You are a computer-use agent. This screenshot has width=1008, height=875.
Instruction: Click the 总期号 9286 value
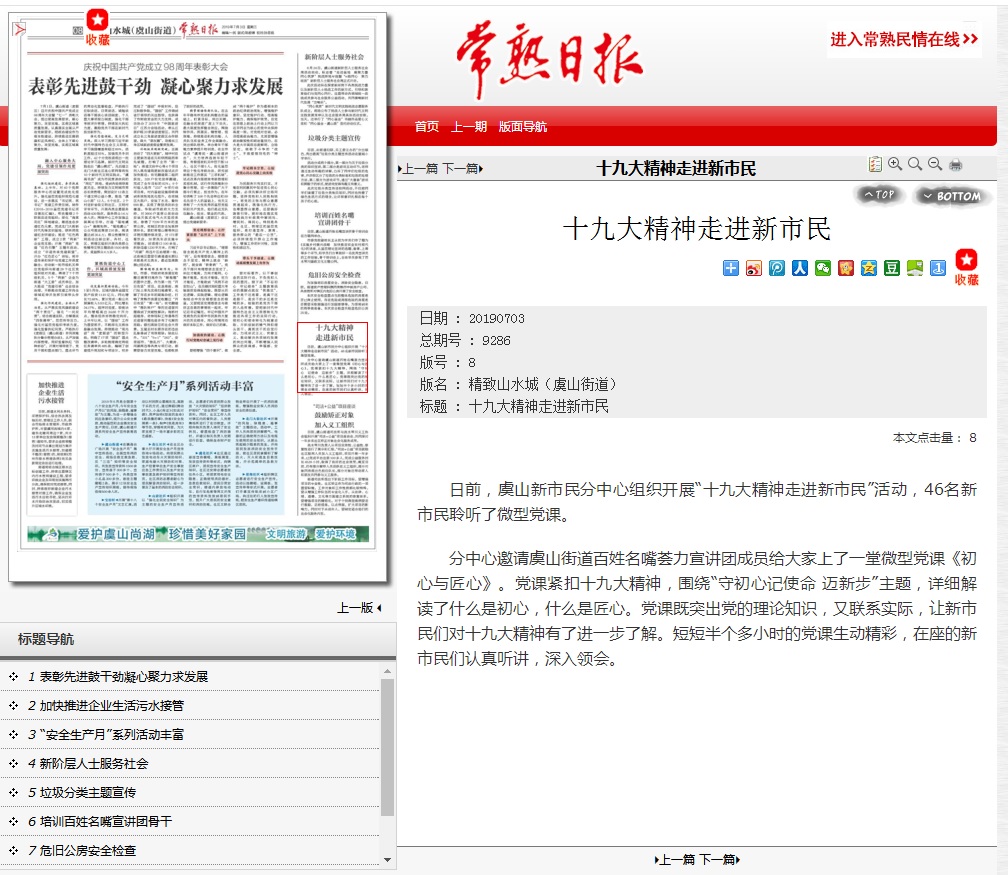496,340
